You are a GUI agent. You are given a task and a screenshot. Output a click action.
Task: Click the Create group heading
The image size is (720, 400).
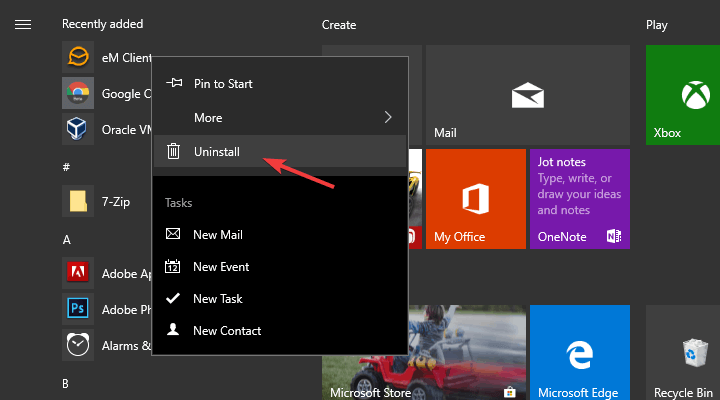(339, 25)
